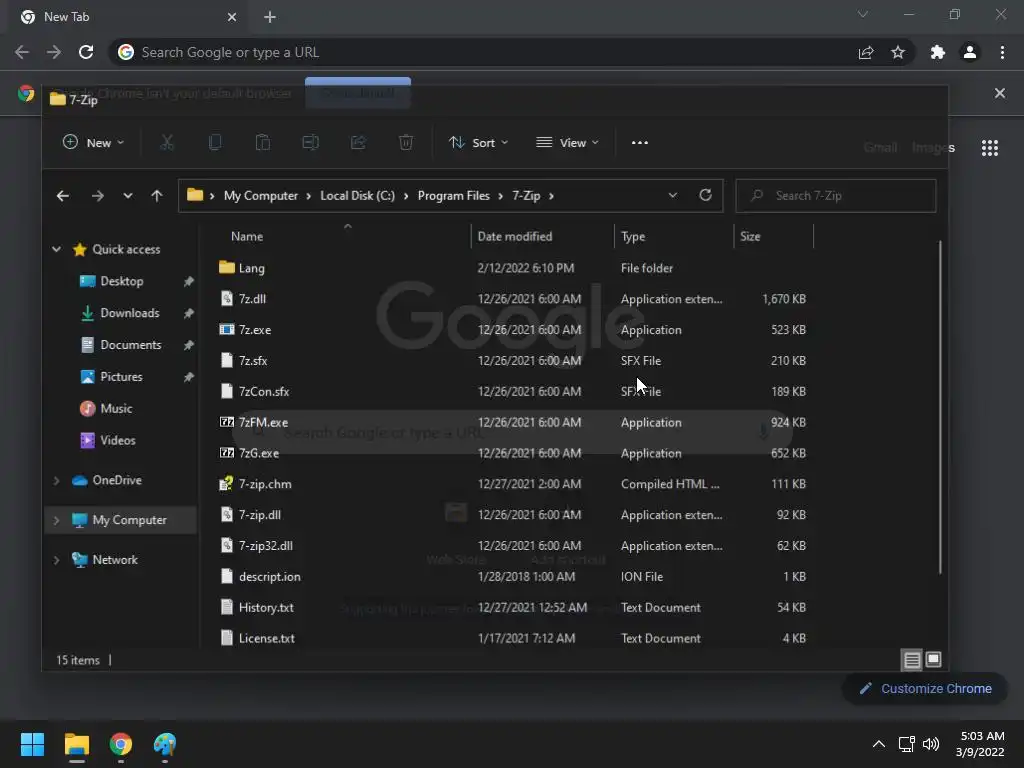Bookmark this tab with the star icon
The image size is (1024, 768).
pos(898,52)
